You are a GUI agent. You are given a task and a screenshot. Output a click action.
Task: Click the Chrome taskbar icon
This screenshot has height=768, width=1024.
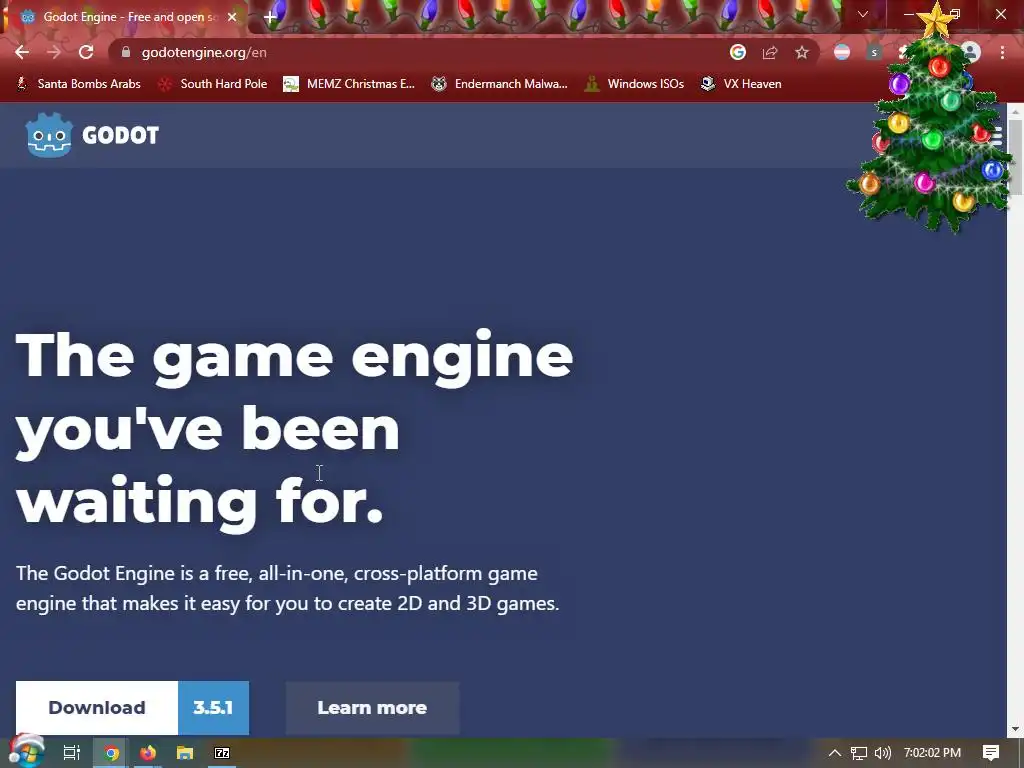pyautogui.click(x=111, y=753)
